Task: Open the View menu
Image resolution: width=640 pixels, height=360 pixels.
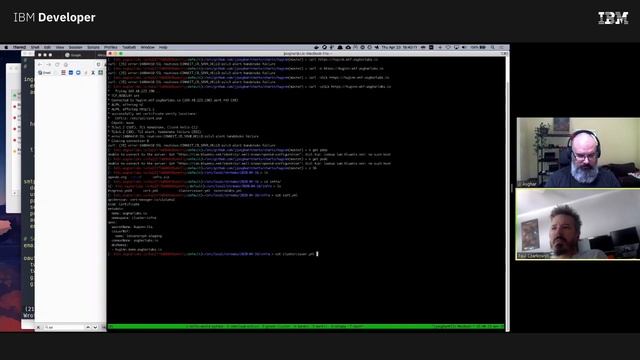Action: pos(60,47)
